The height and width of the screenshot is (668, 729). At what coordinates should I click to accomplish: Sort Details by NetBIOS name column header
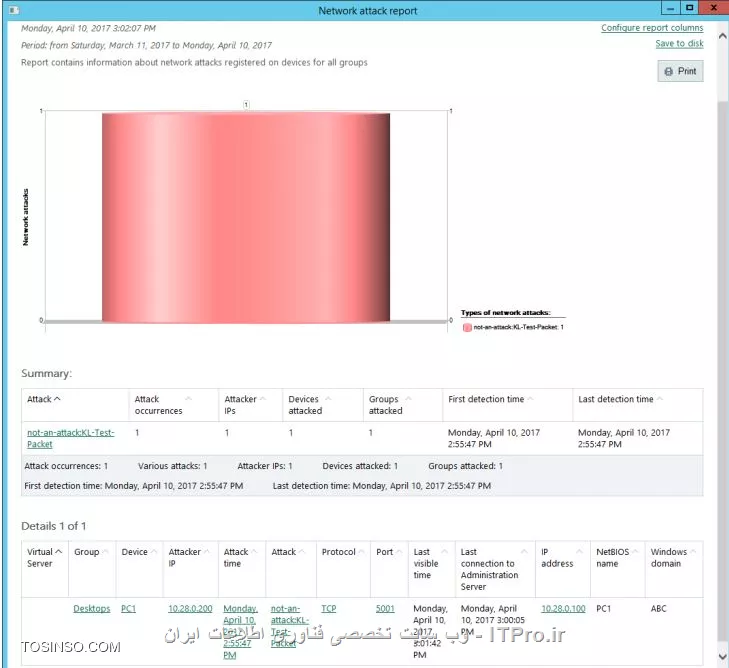coord(617,569)
